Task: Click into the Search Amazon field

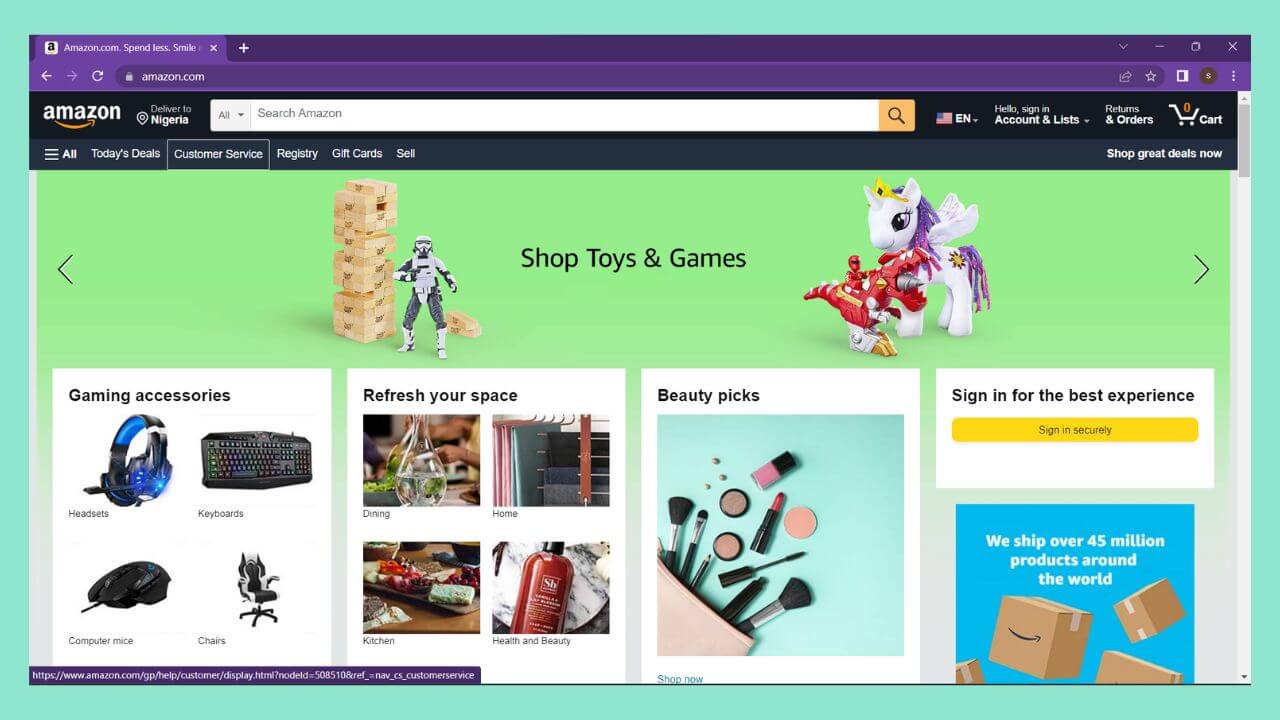Action: point(565,115)
